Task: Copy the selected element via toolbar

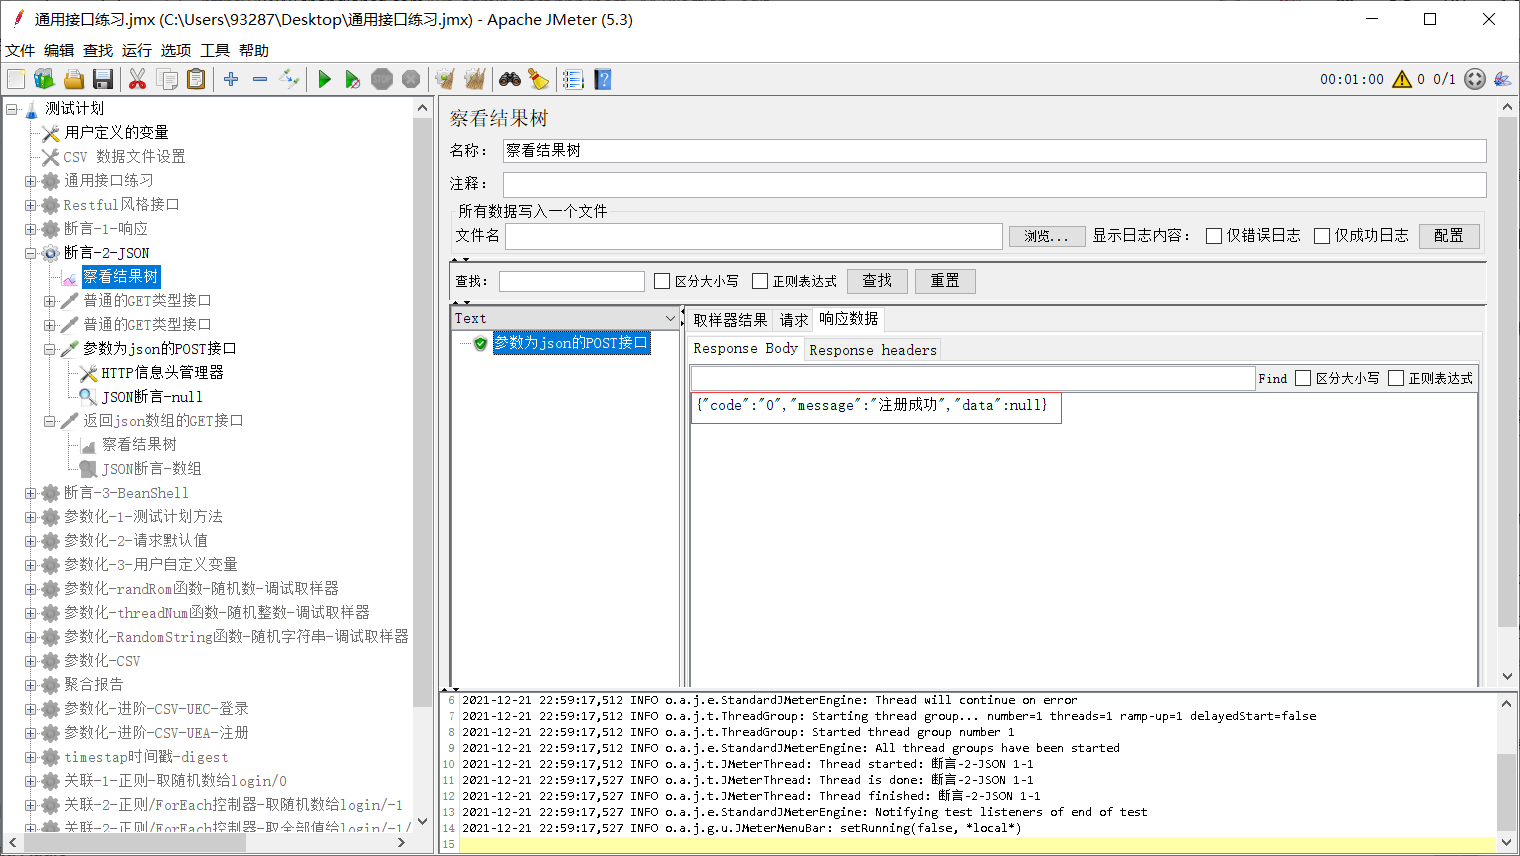Action: coord(167,79)
